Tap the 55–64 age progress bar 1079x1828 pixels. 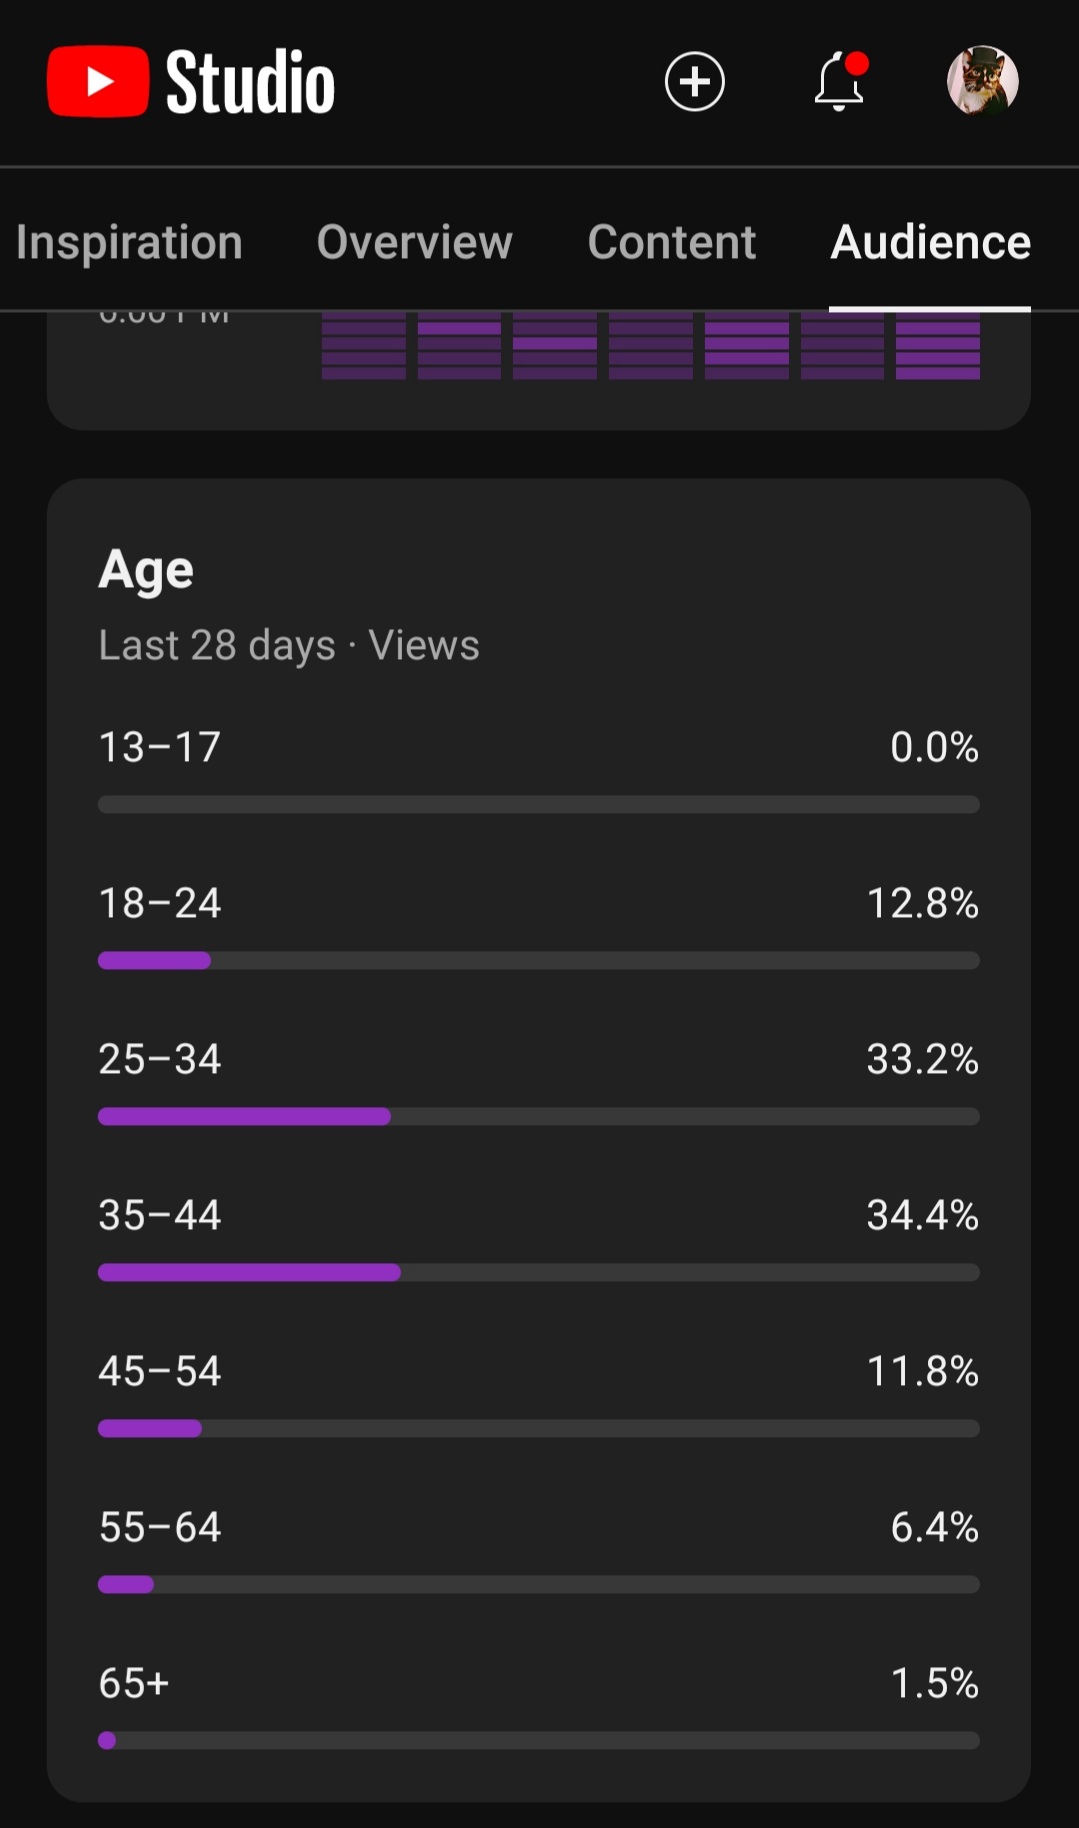[538, 1585]
